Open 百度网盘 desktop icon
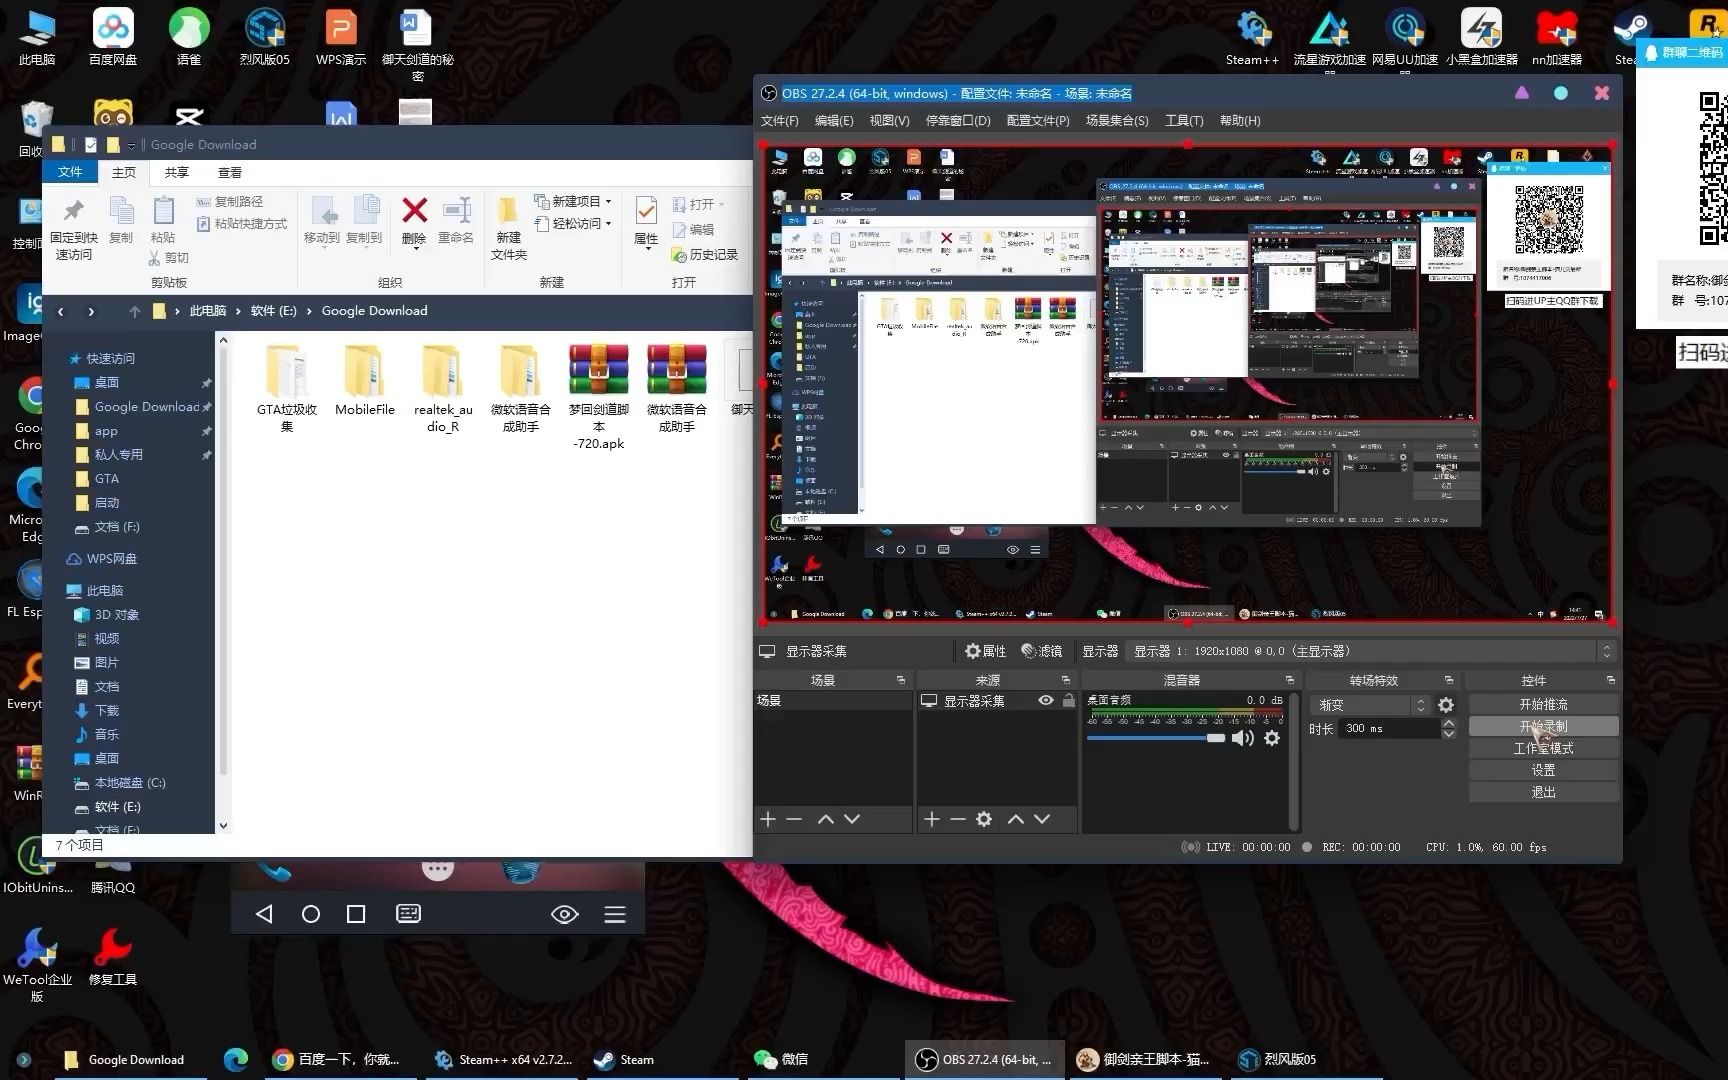1728x1080 pixels. click(x=113, y=38)
